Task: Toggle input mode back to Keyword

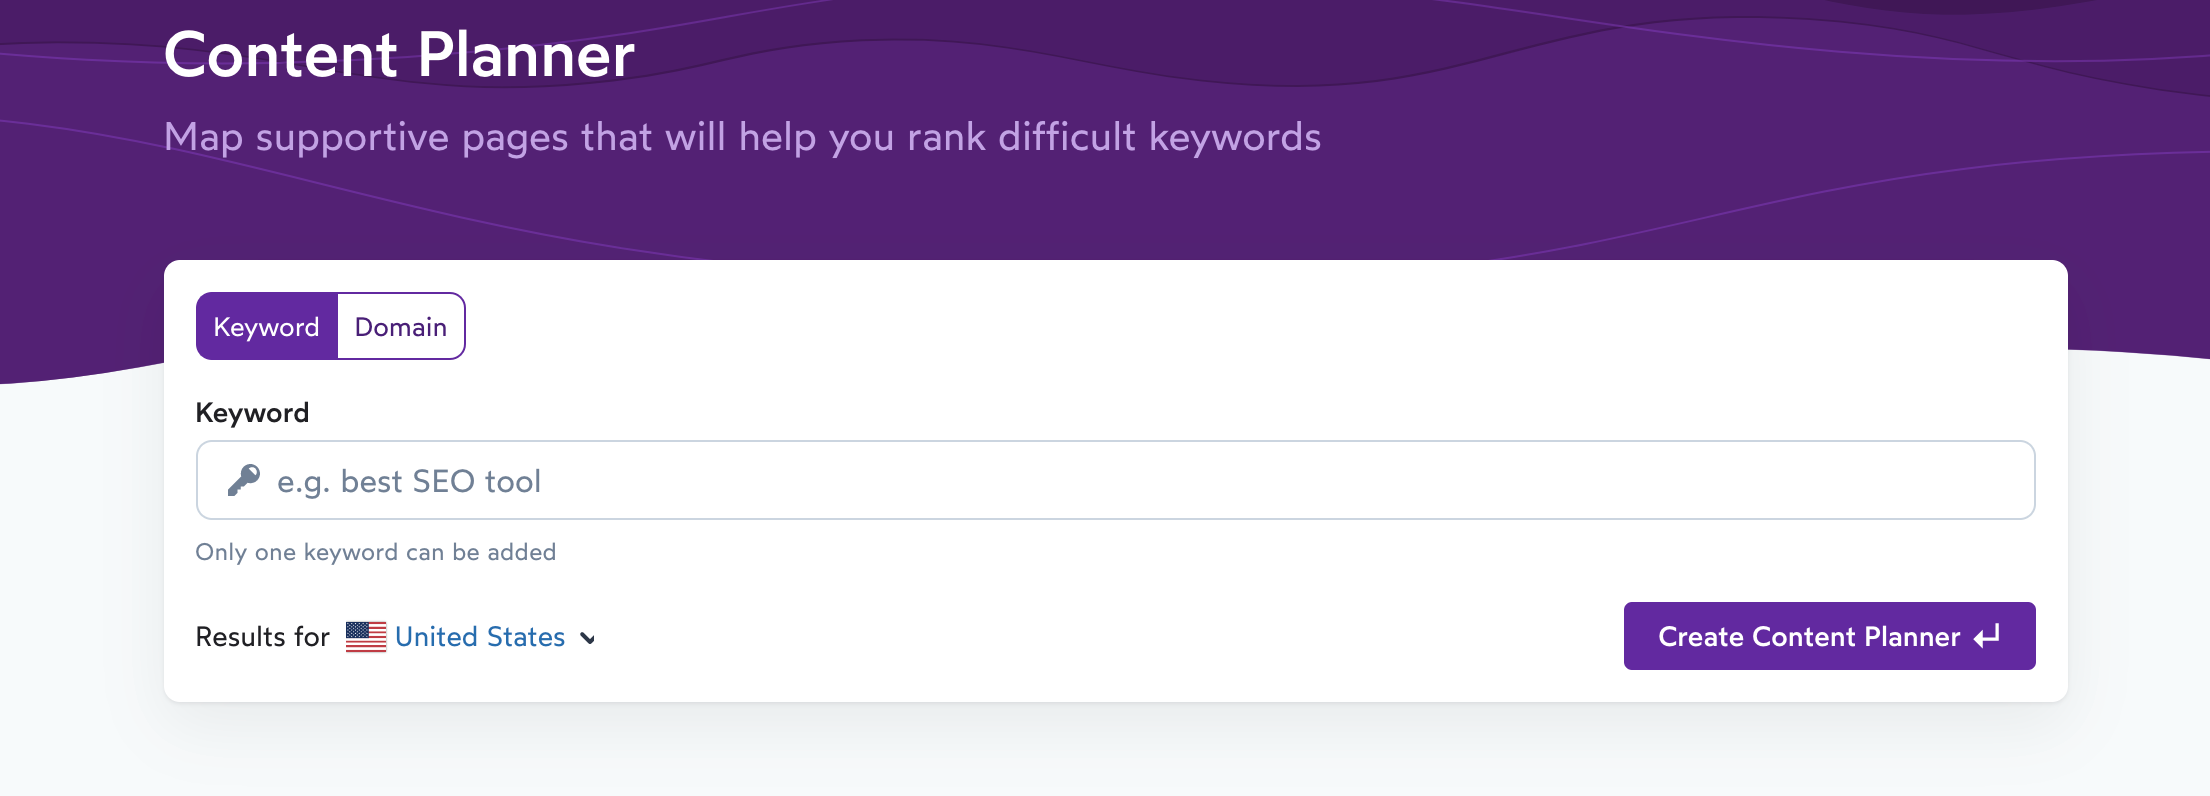Action: tap(267, 327)
